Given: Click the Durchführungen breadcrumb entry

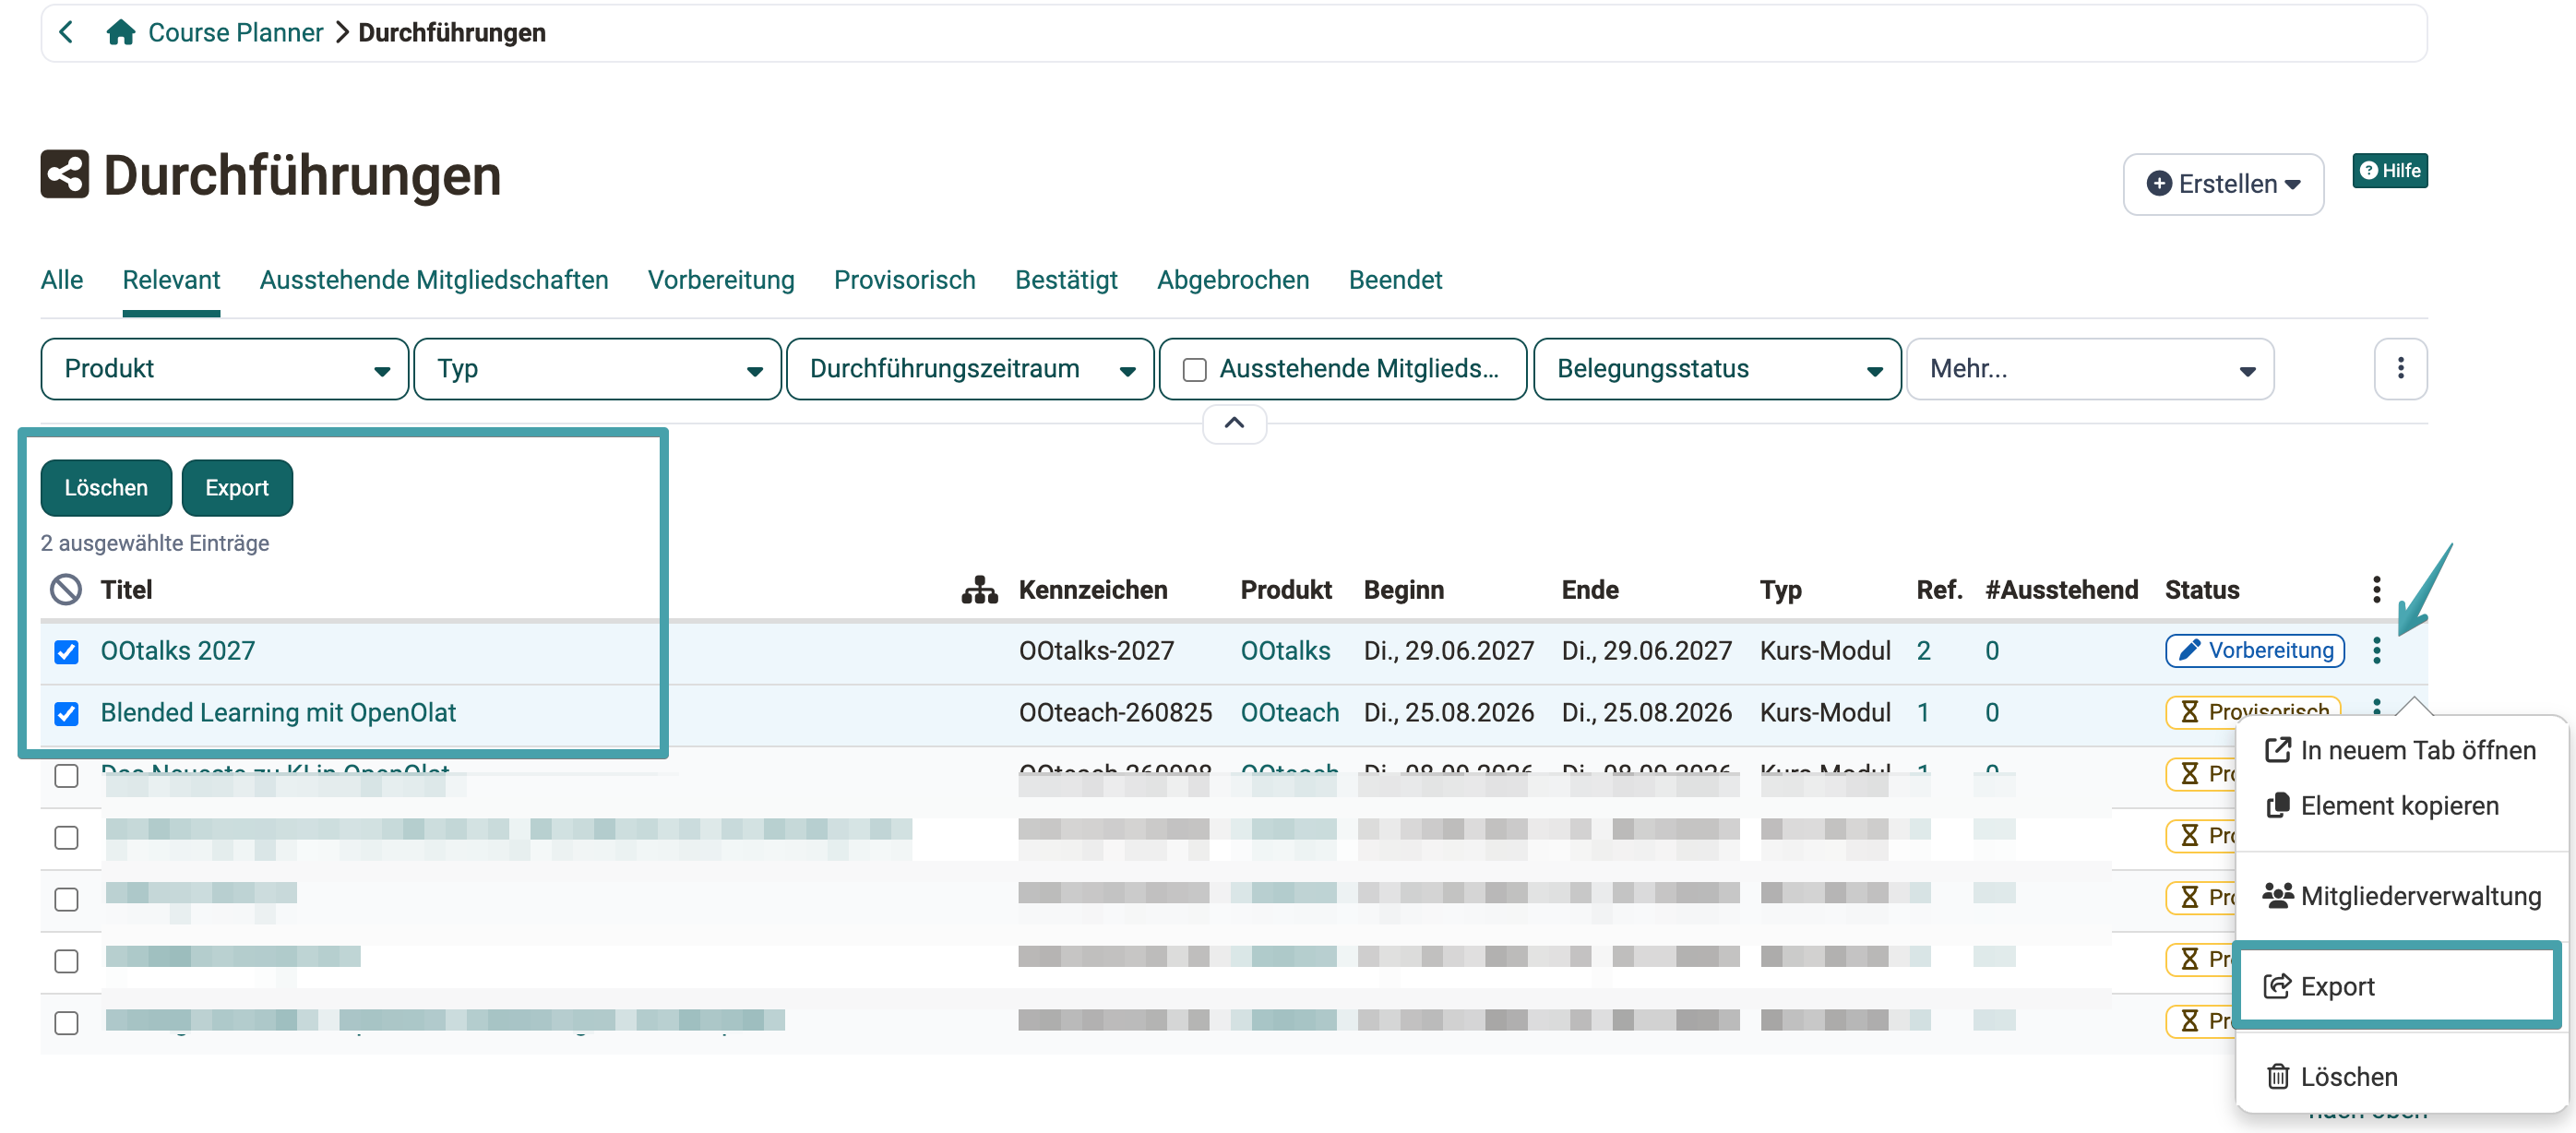Looking at the screenshot, I should click(452, 33).
